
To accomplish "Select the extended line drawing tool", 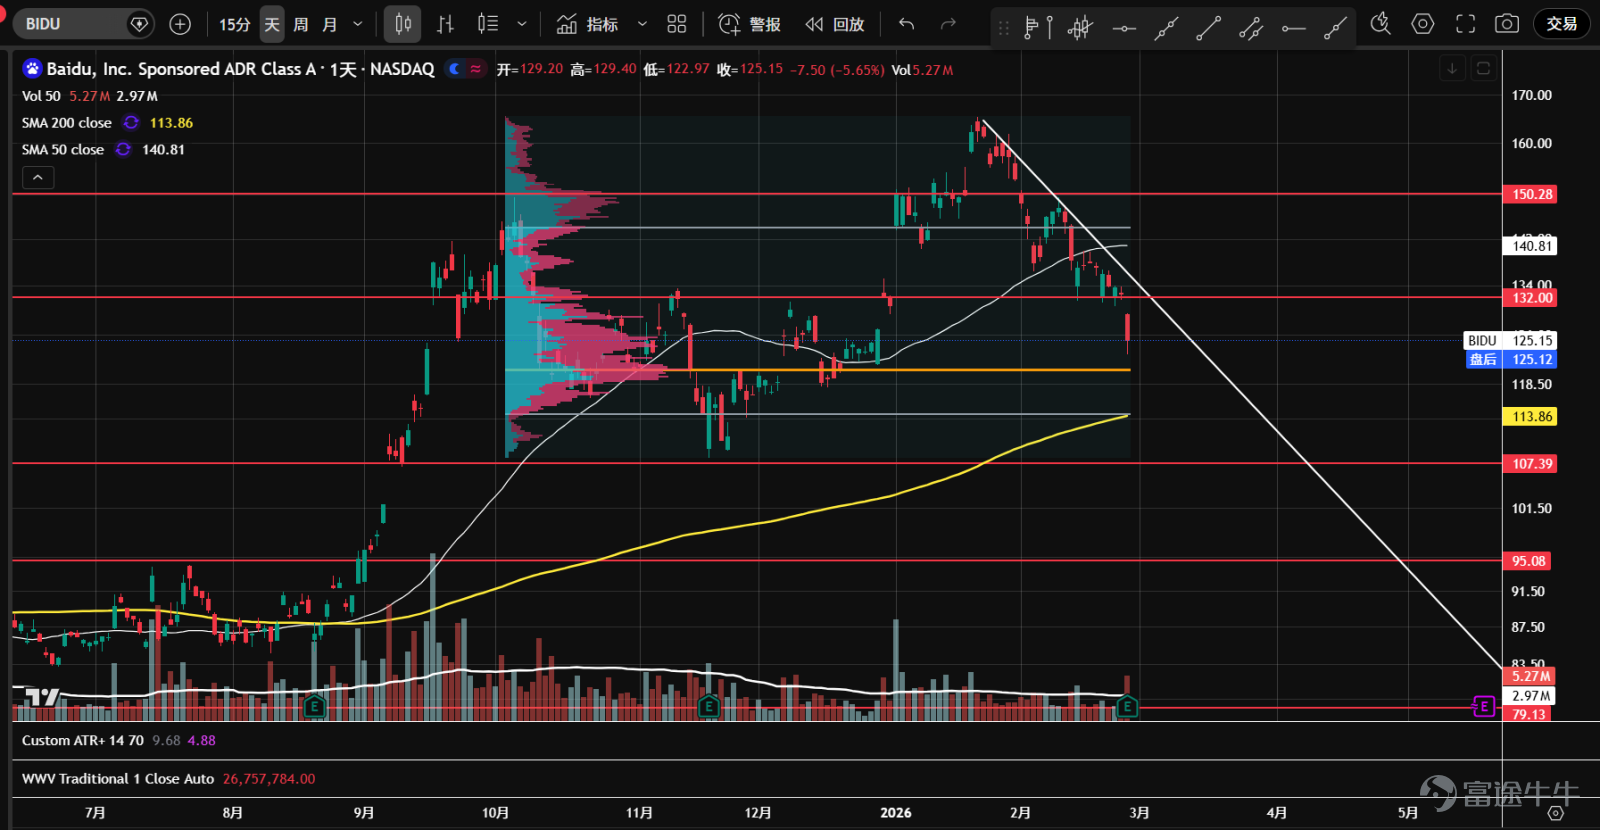I will [x=1166, y=28].
